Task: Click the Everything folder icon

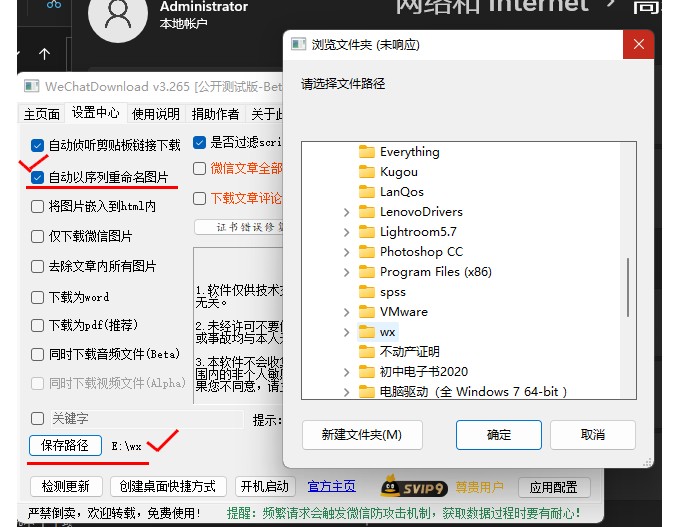Action: (366, 152)
